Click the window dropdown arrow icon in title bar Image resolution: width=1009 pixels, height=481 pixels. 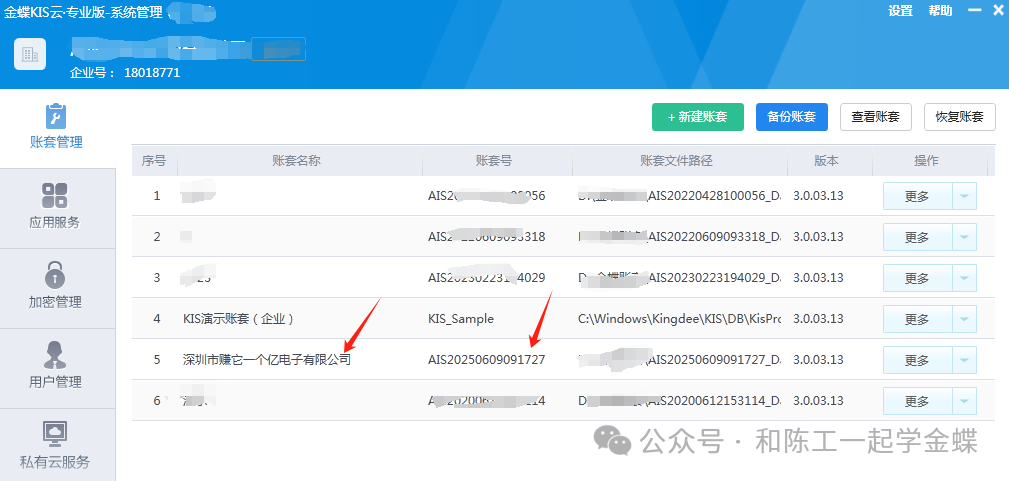click(x=971, y=11)
